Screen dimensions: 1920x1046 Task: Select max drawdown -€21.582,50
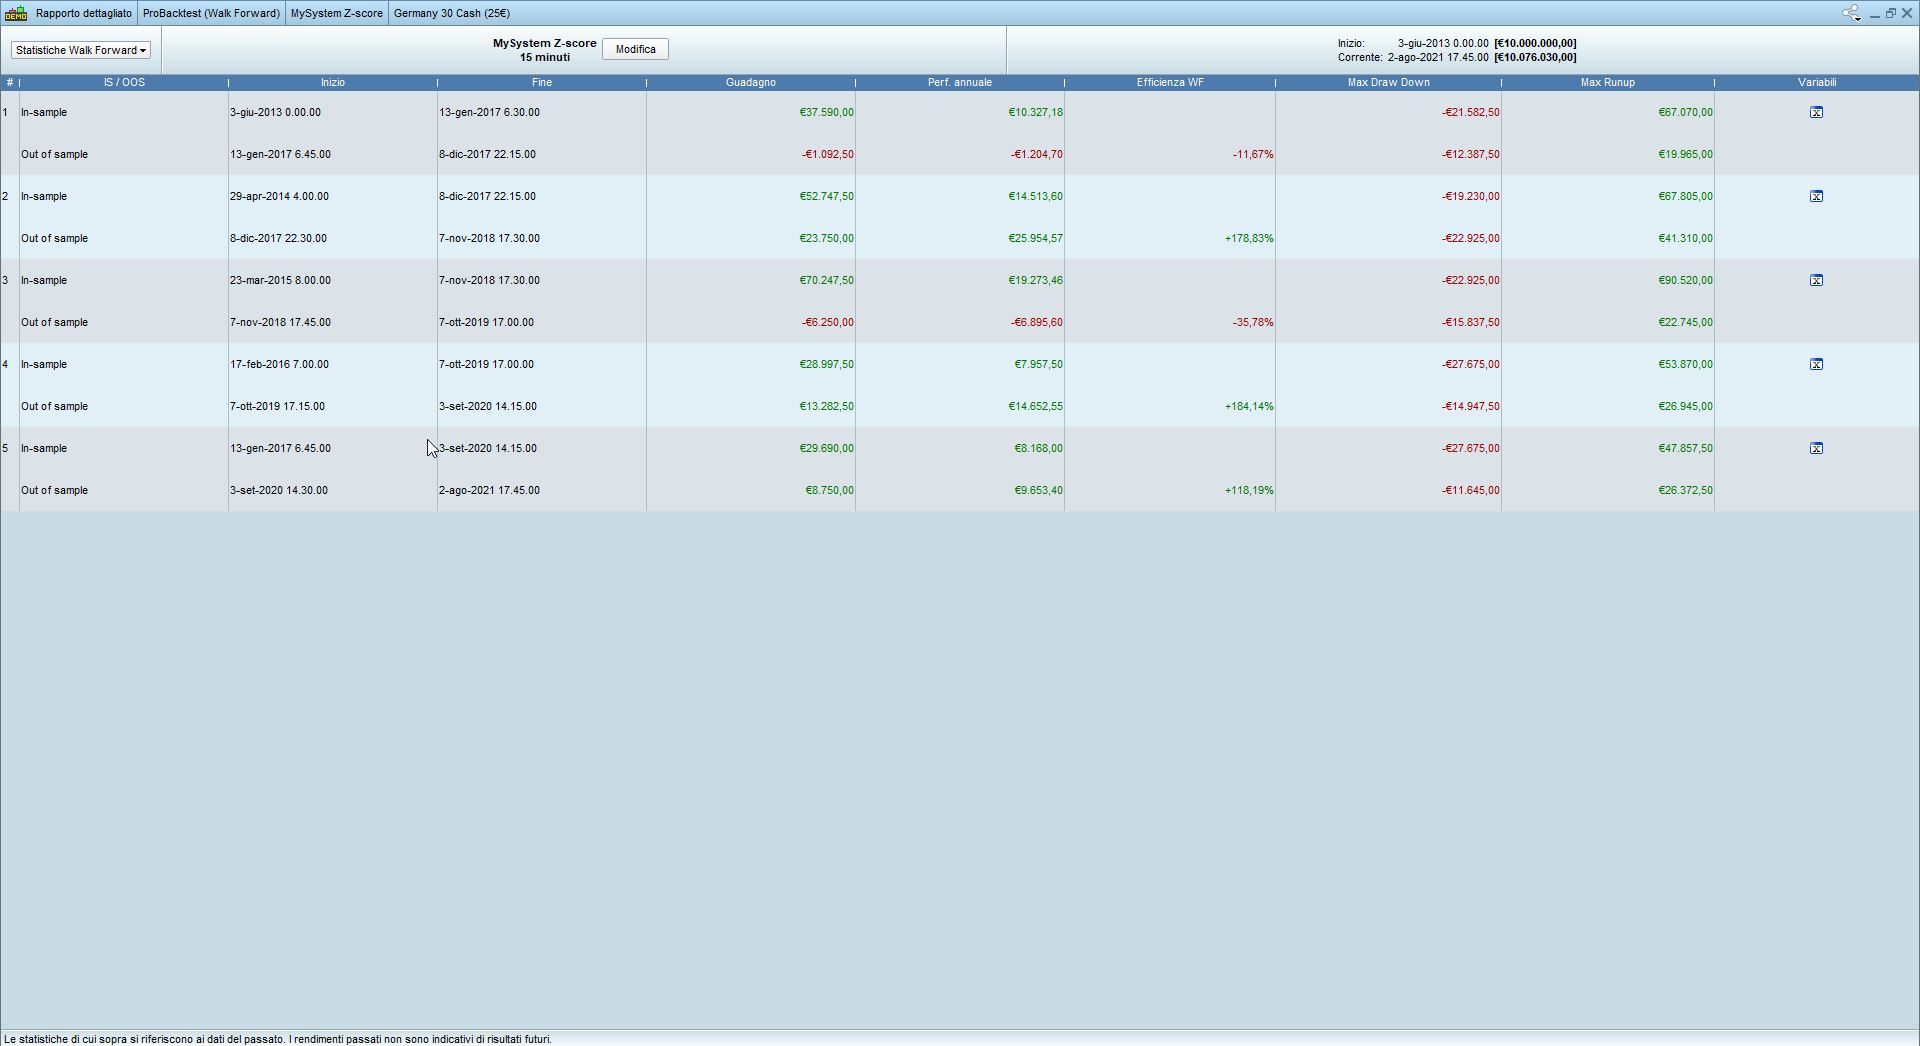(x=1470, y=112)
